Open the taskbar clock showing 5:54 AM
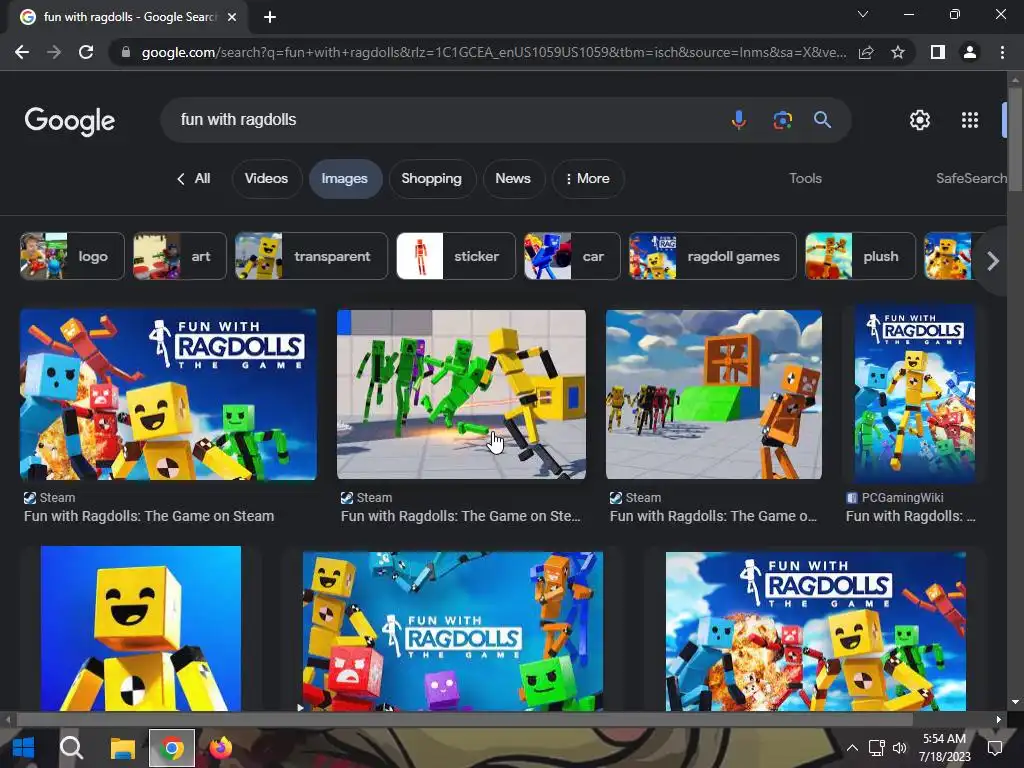The height and width of the screenshot is (768, 1024). pos(944,748)
